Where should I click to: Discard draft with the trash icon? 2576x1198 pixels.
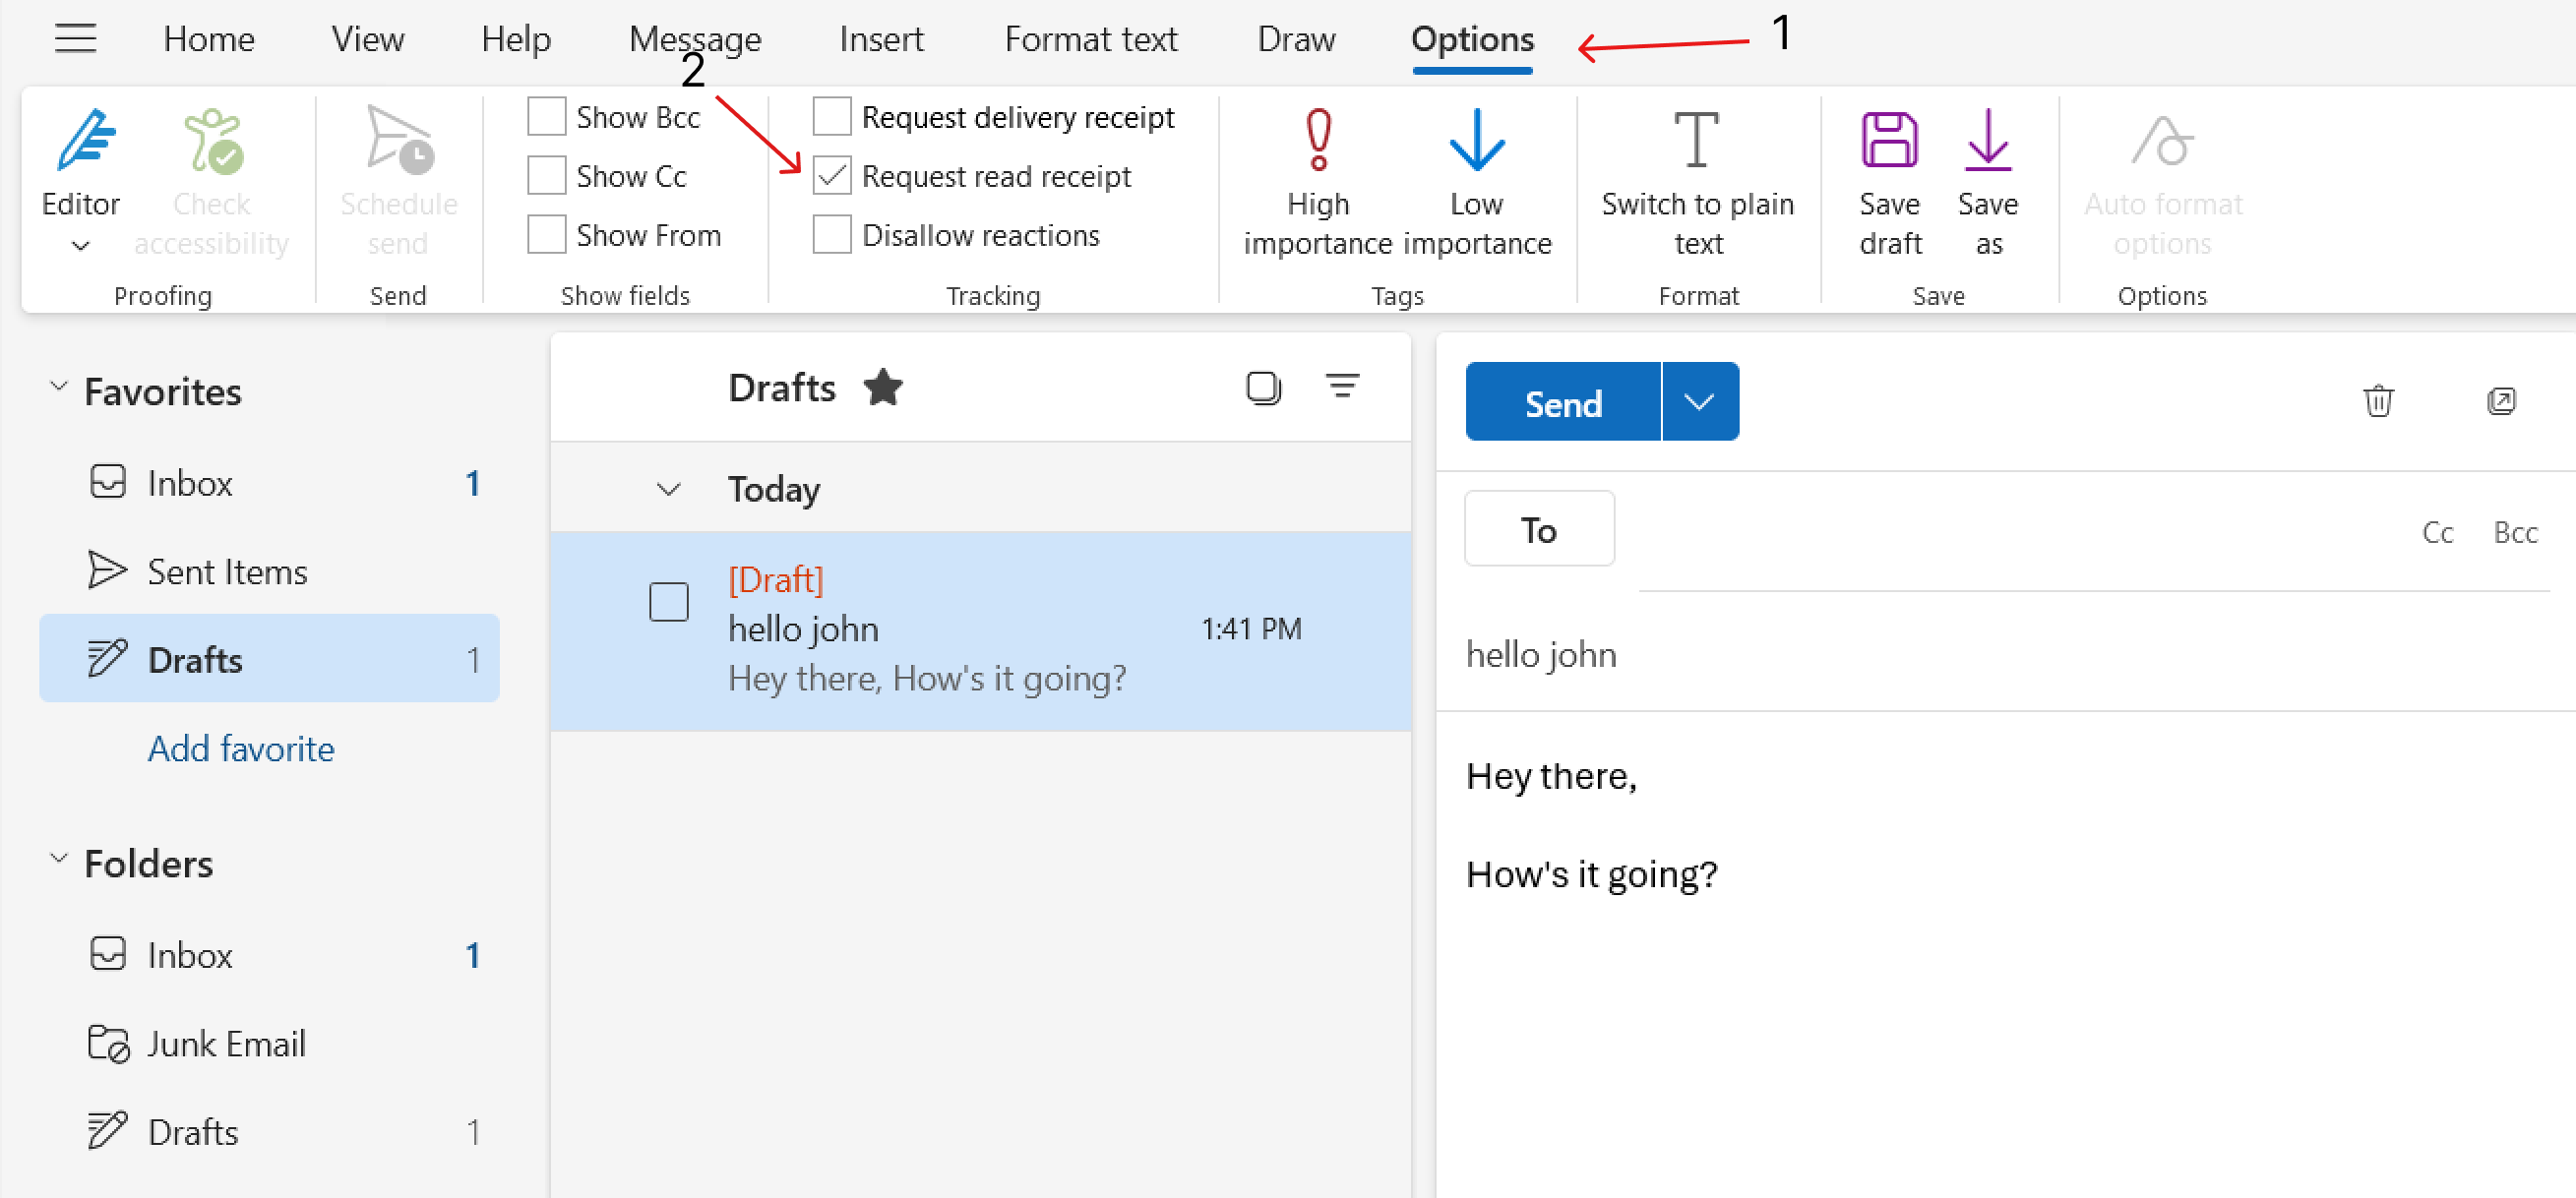pos(2378,401)
